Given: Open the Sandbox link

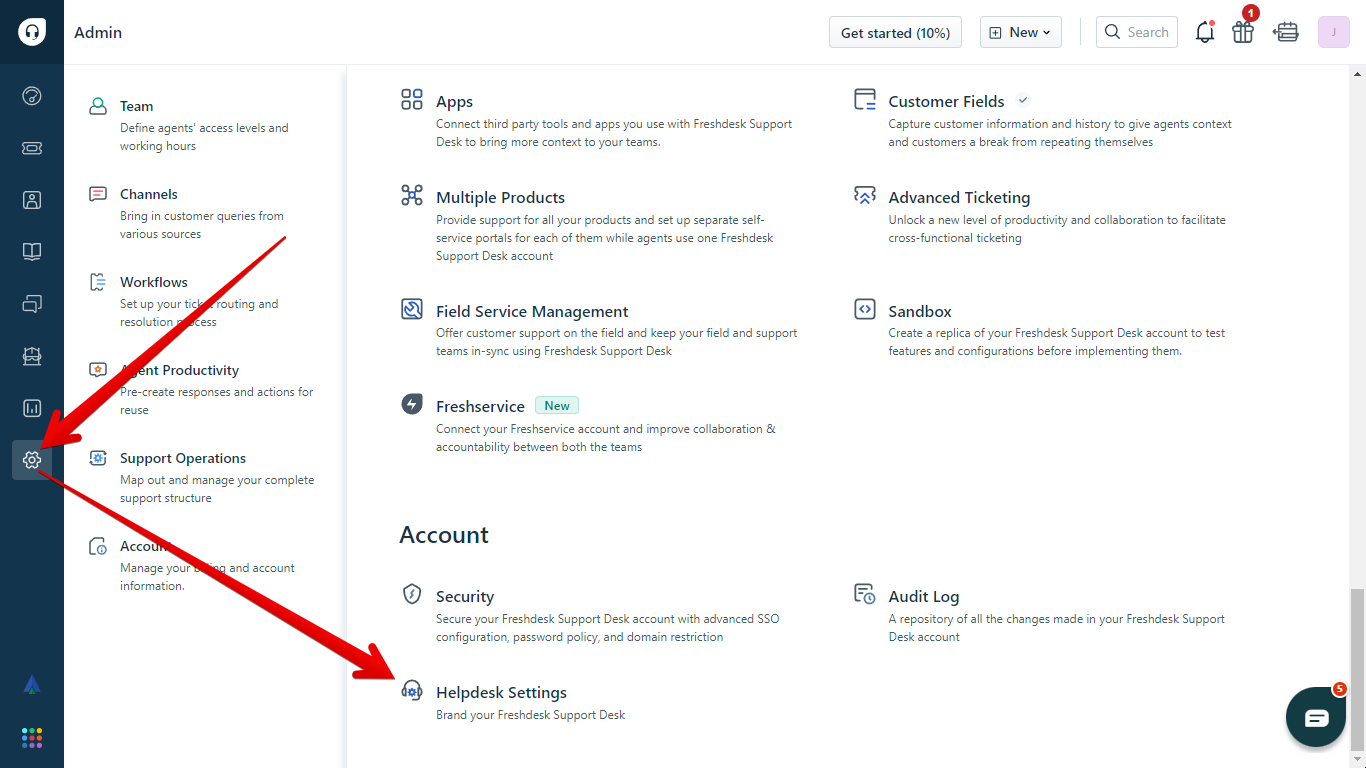Looking at the screenshot, I should click(x=920, y=312).
